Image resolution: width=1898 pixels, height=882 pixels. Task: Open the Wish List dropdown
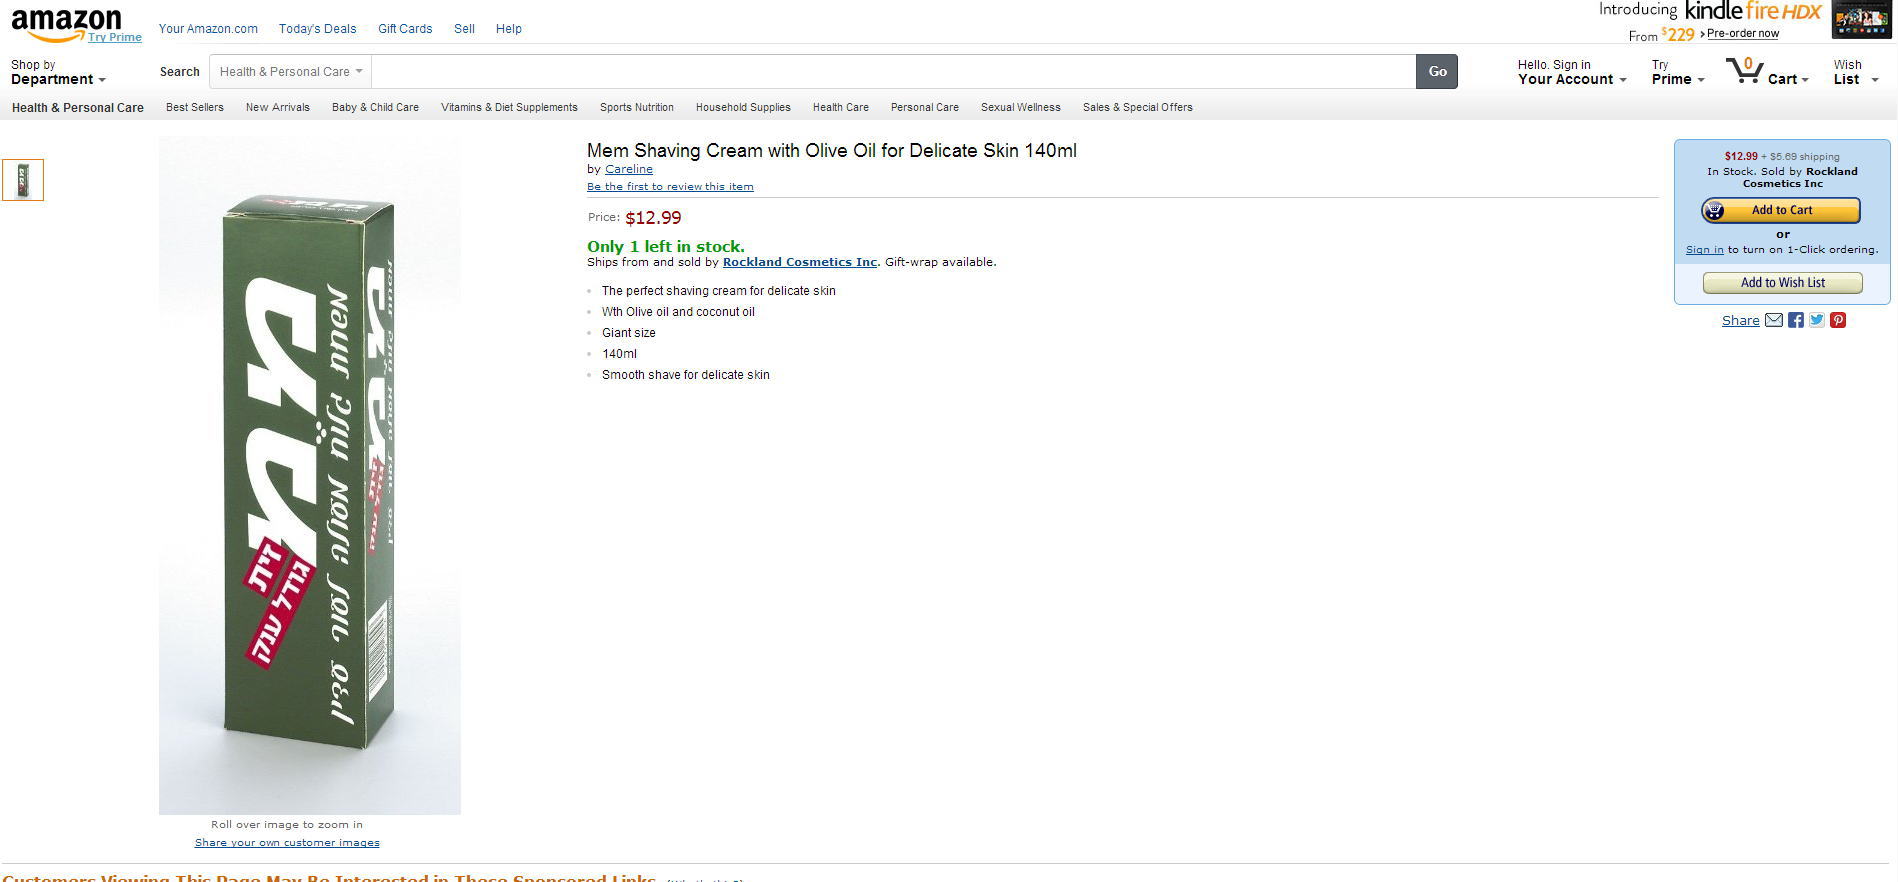pos(1855,72)
